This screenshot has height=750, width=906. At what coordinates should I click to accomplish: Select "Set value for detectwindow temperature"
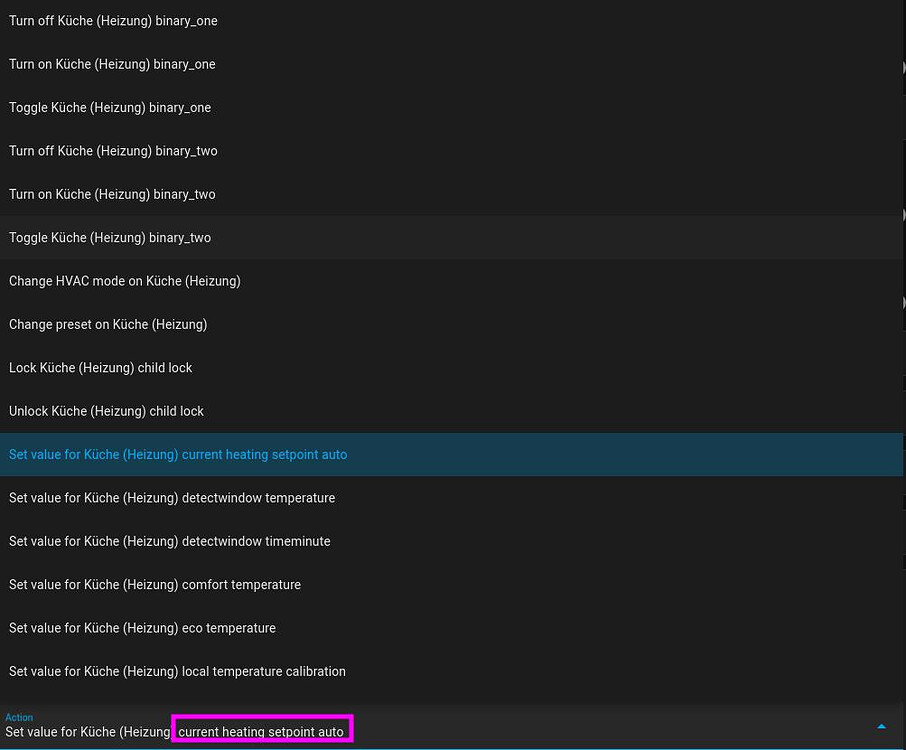tap(172, 498)
